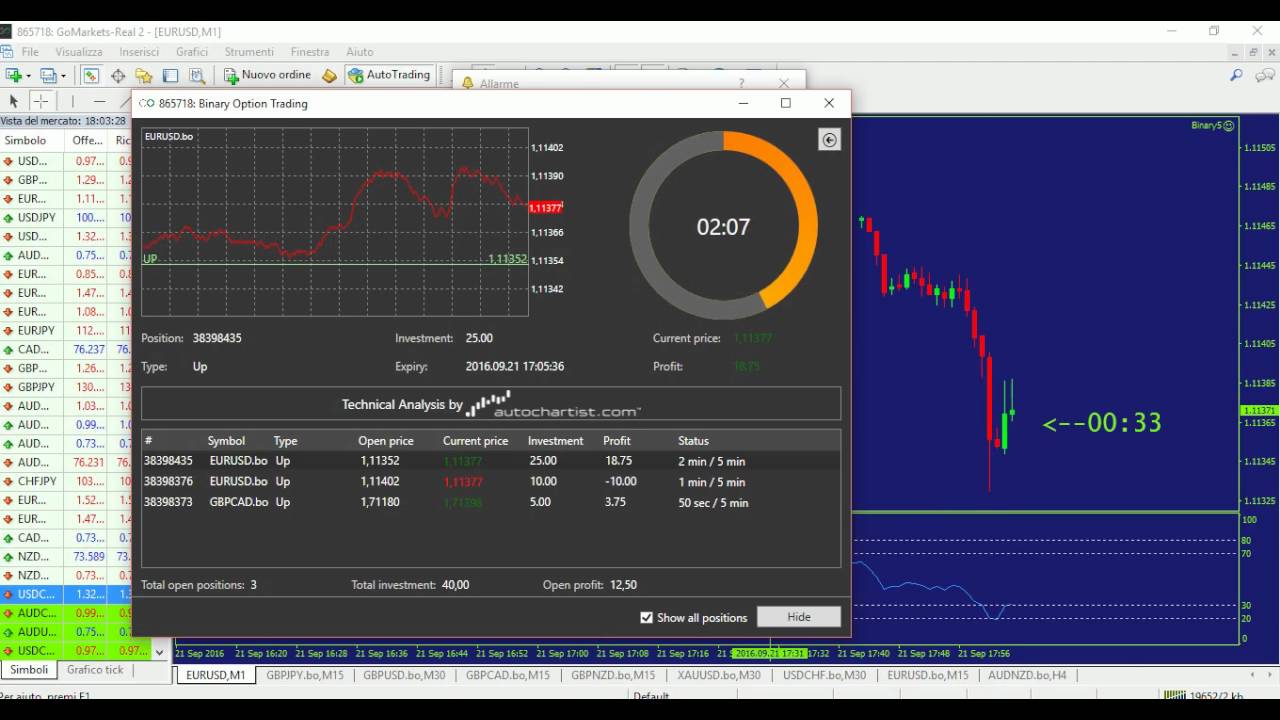Click the chat bubbles icon at top right
This screenshot has height=720, width=1280.
1265,75
